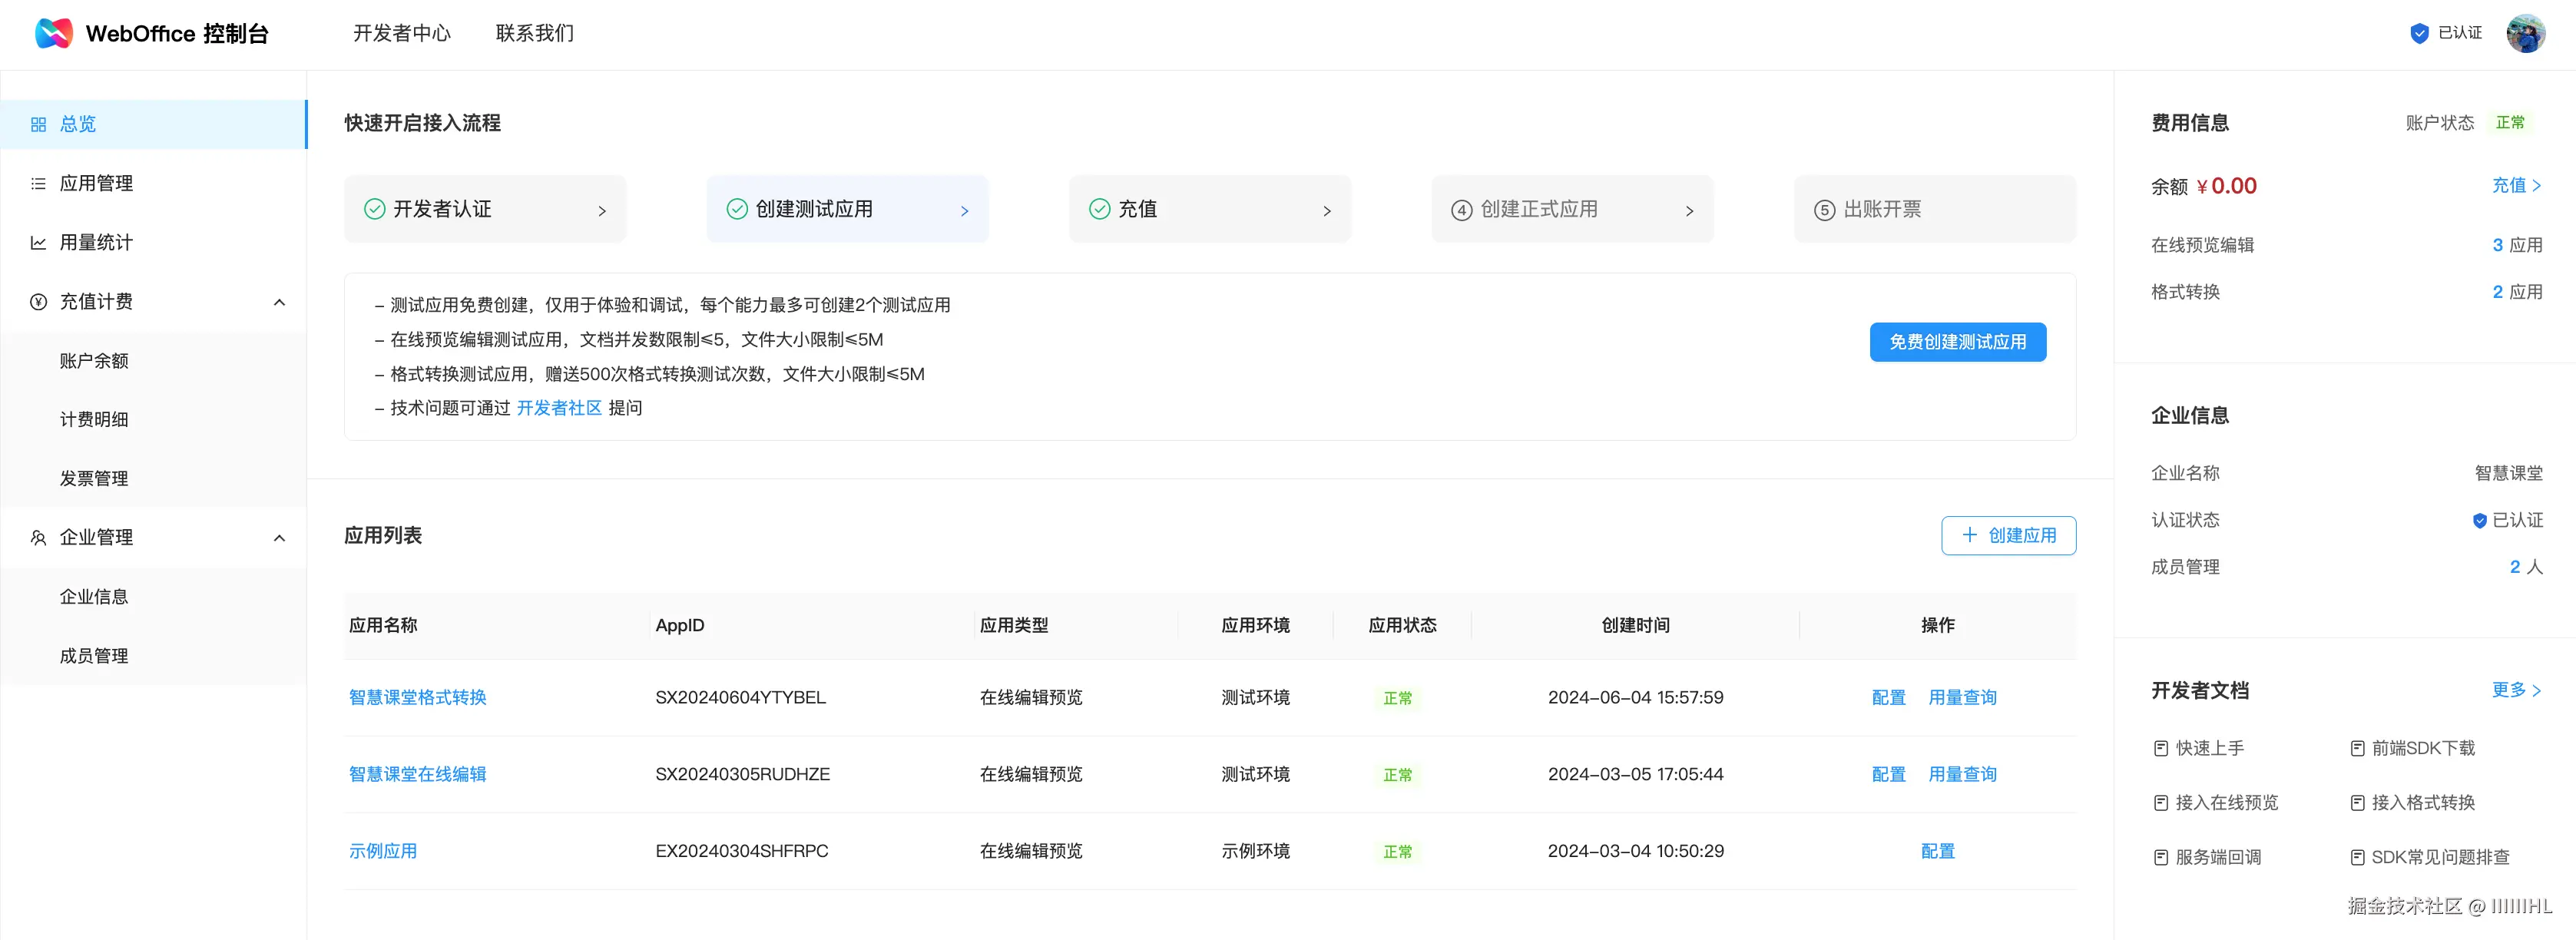This screenshot has width=2576, height=940.
Task: Collapse the 充值计费 sidebar section
Action: click(279, 302)
